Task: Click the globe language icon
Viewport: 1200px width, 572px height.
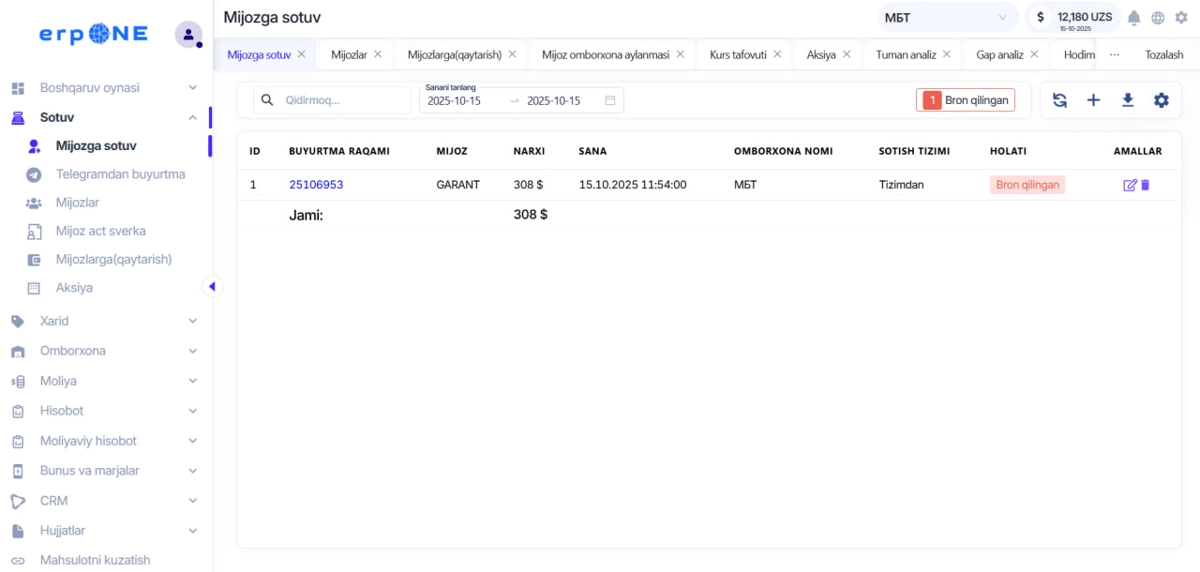Action: pyautogui.click(x=1158, y=18)
